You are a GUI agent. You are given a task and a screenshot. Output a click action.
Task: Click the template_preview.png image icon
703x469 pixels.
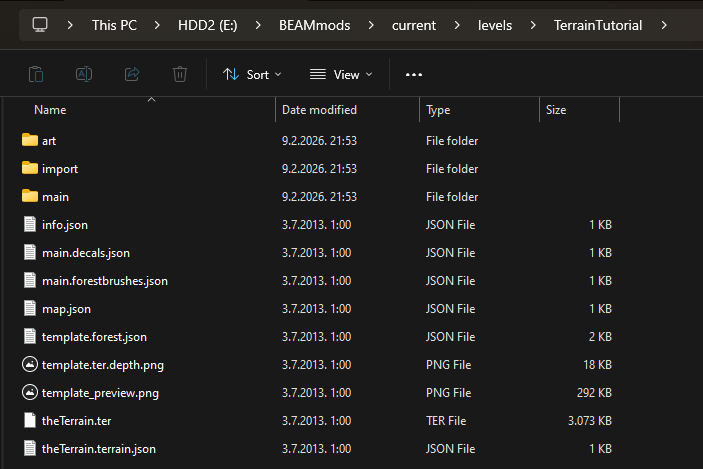tap(30, 392)
